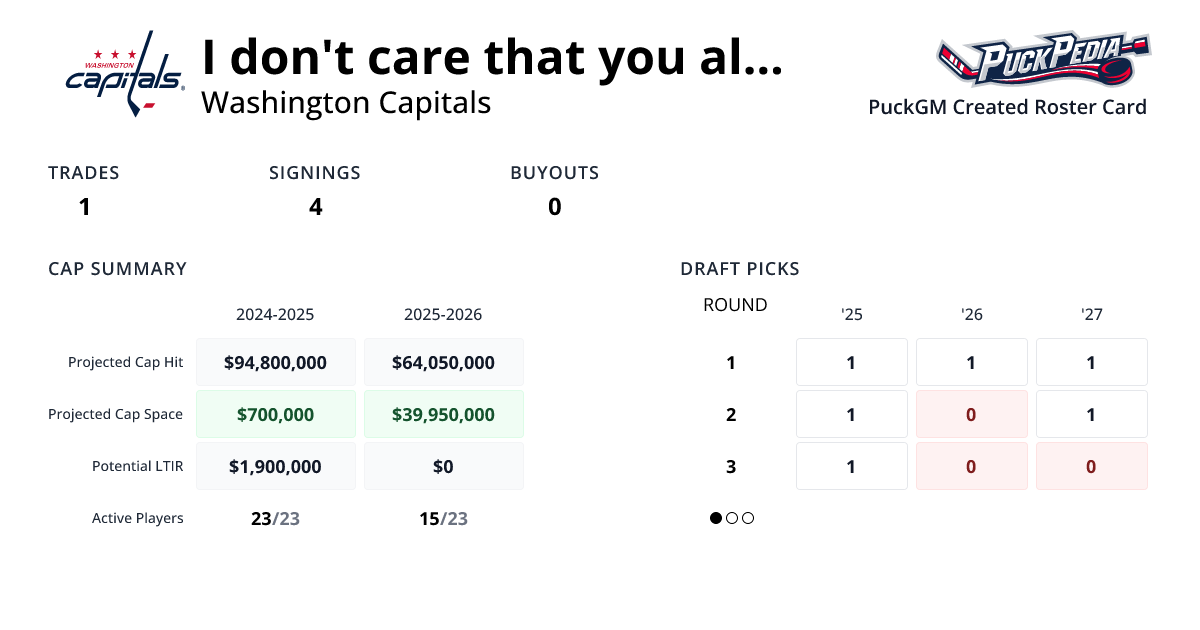Click the round 2 '26 draft pick box
This screenshot has height=630, width=1200.
(x=972, y=414)
